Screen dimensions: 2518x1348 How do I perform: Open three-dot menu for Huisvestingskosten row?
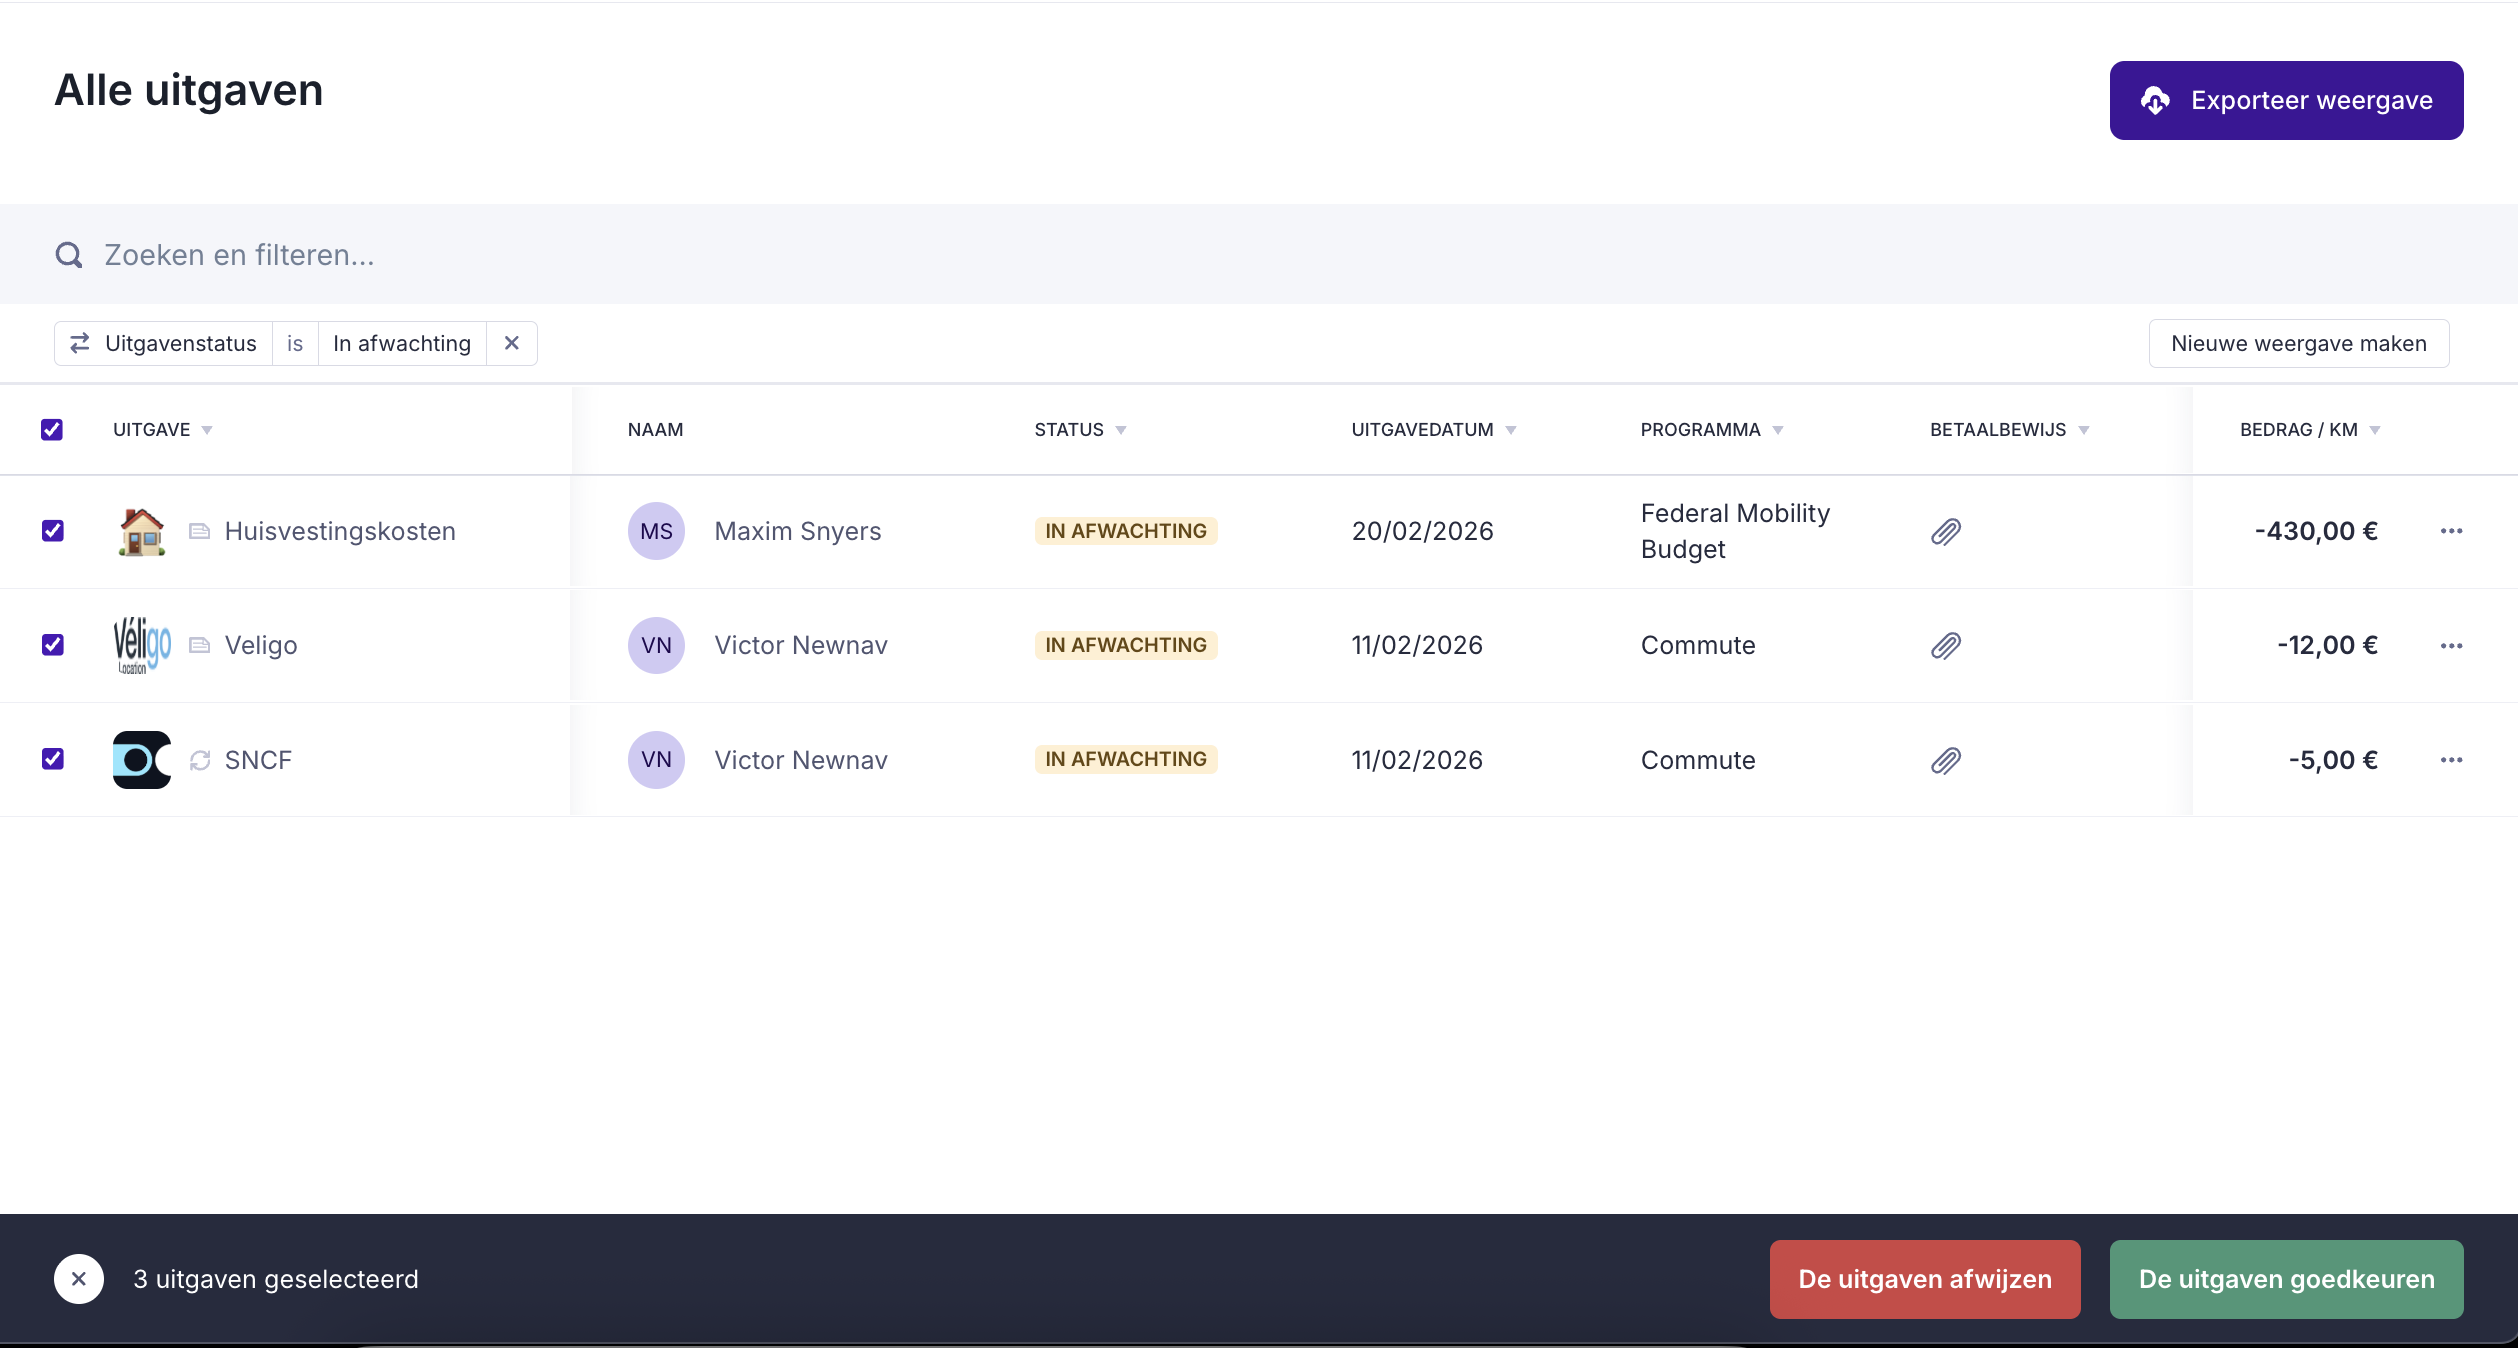[x=2451, y=531]
